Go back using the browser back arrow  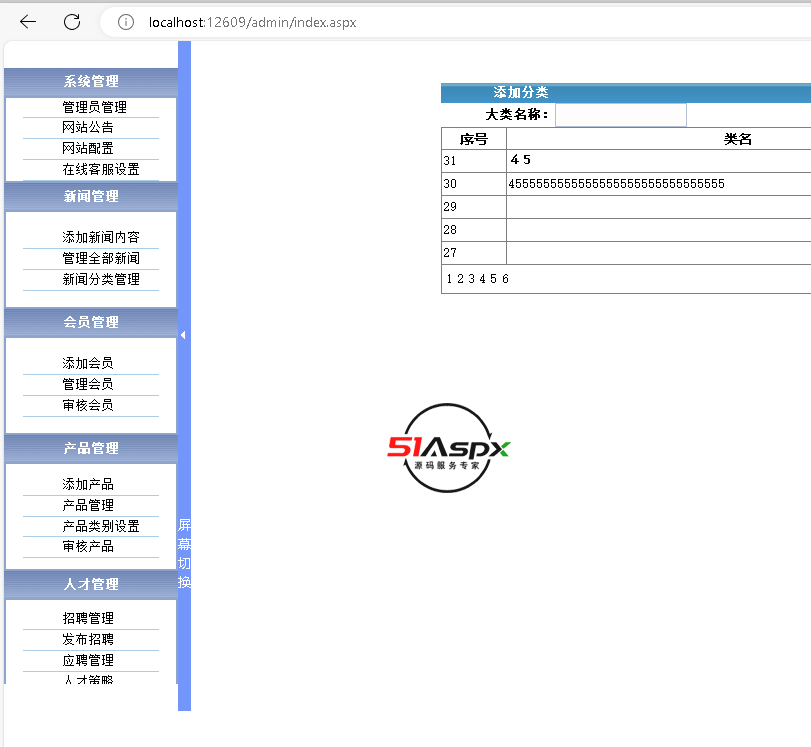[x=28, y=22]
